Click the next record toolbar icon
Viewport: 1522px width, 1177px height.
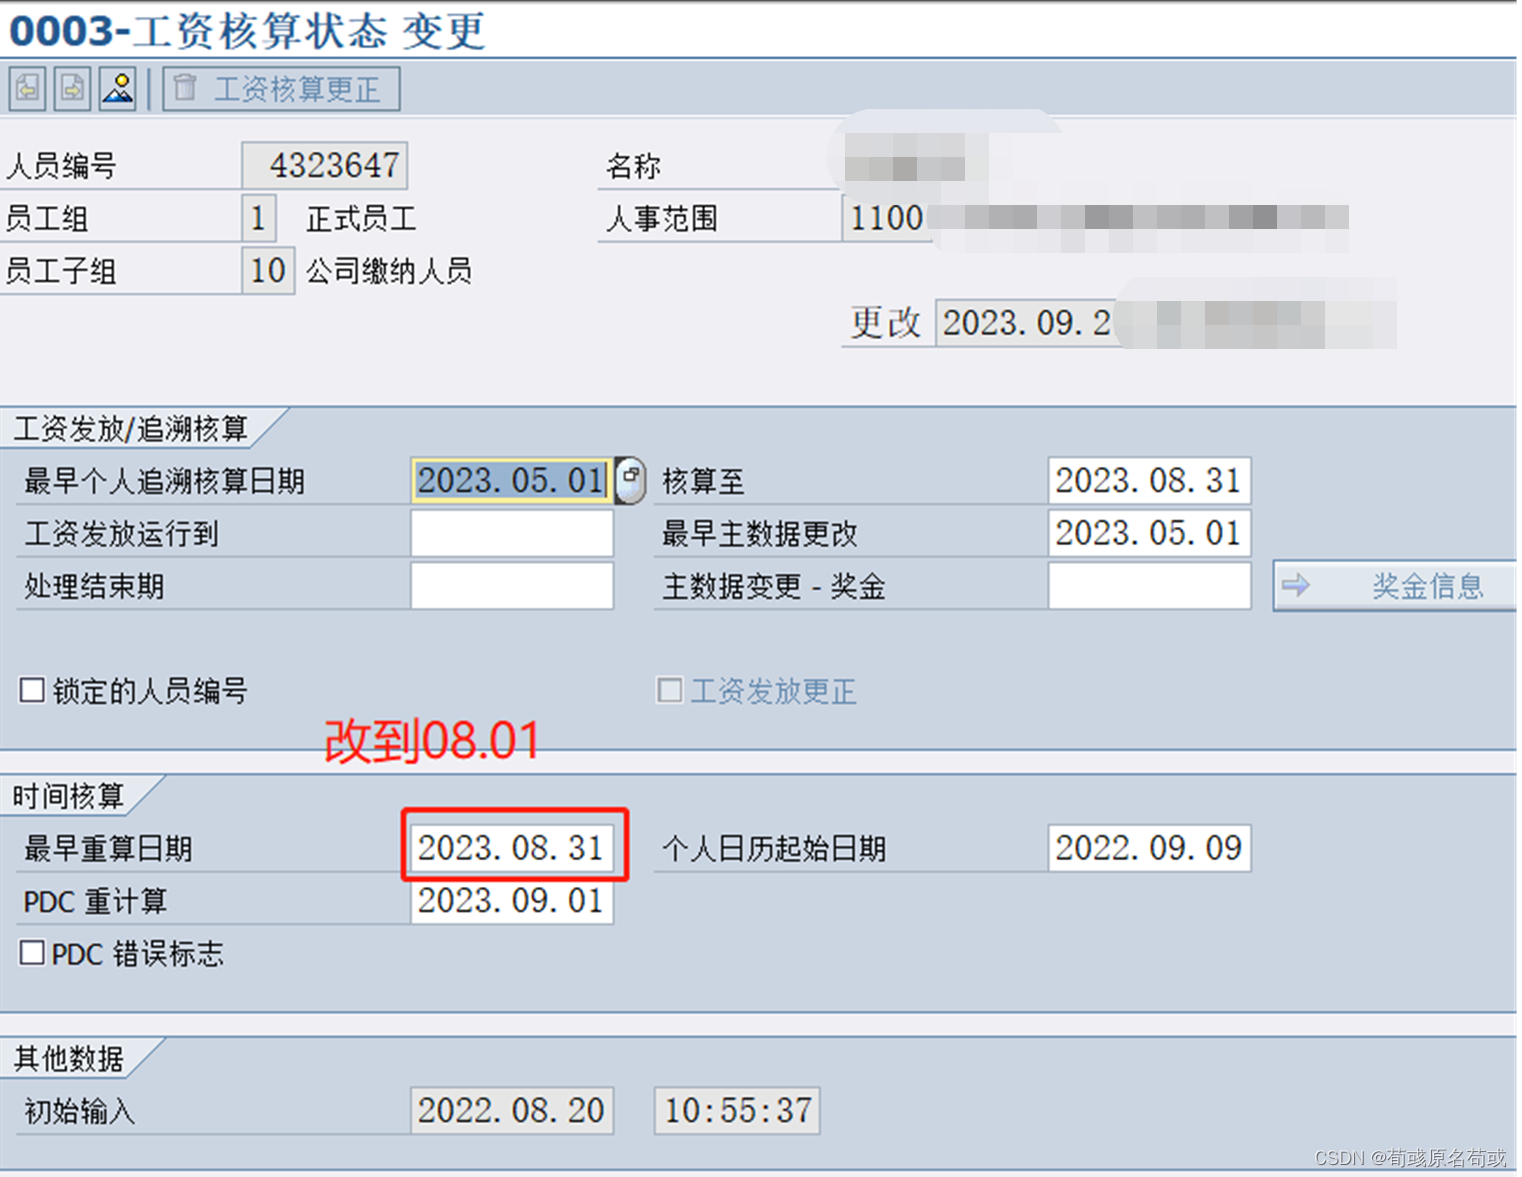click(x=73, y=89)
